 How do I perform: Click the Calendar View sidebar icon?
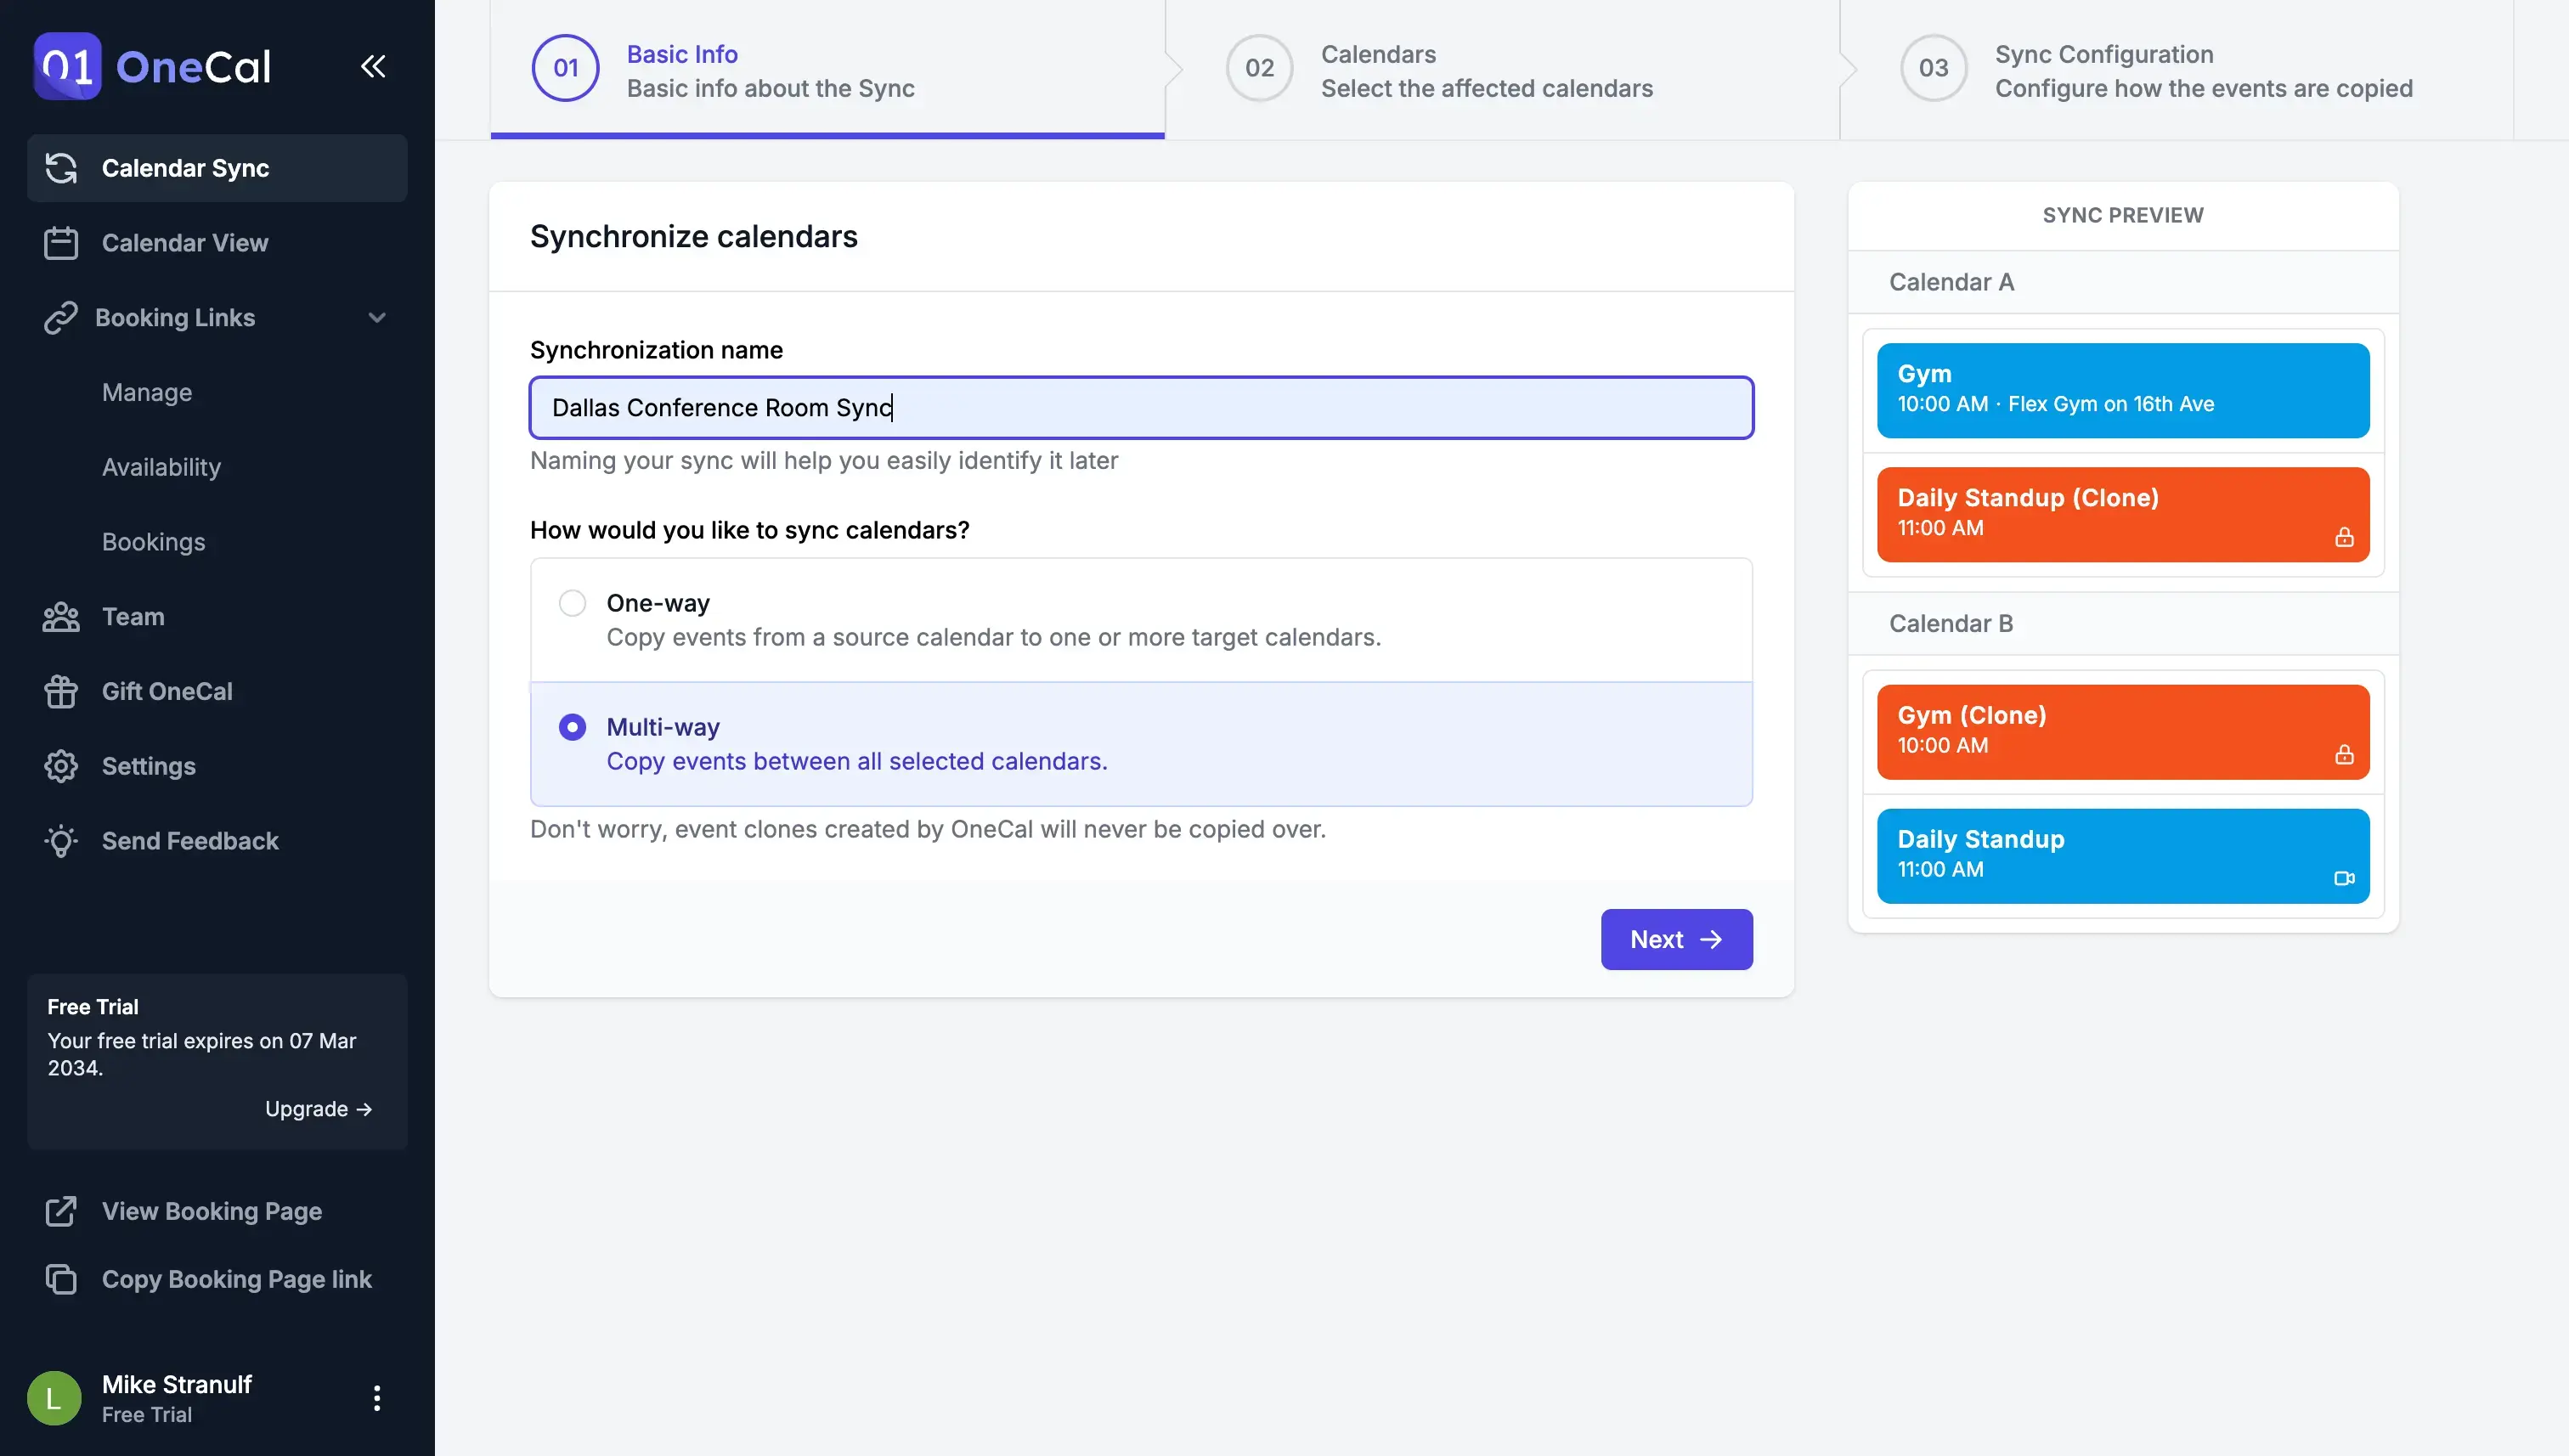[x=62, y=242]
